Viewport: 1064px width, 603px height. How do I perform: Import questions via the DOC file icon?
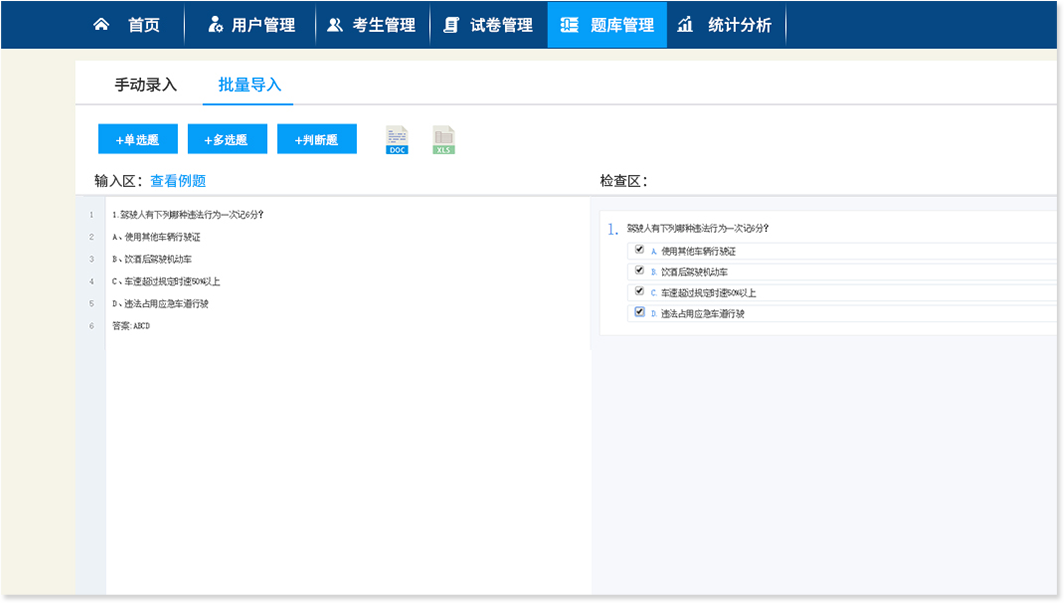(x=397, y=140)
